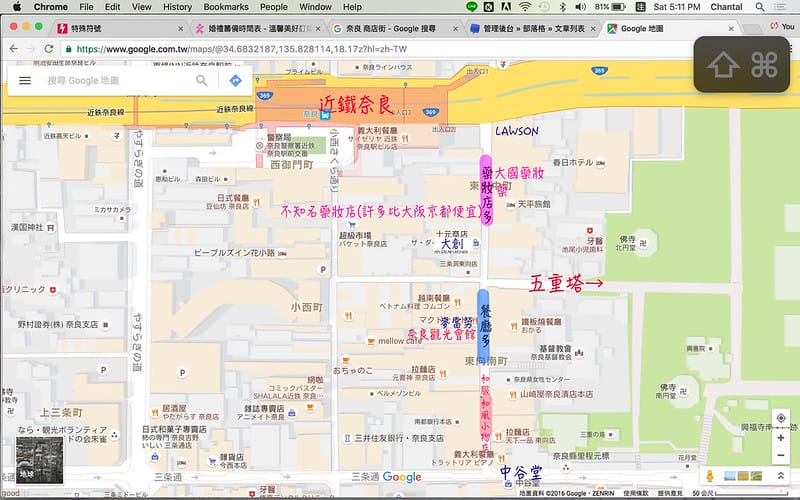Open the File menu
The image size is (800, 500).
tap(86, 7)
